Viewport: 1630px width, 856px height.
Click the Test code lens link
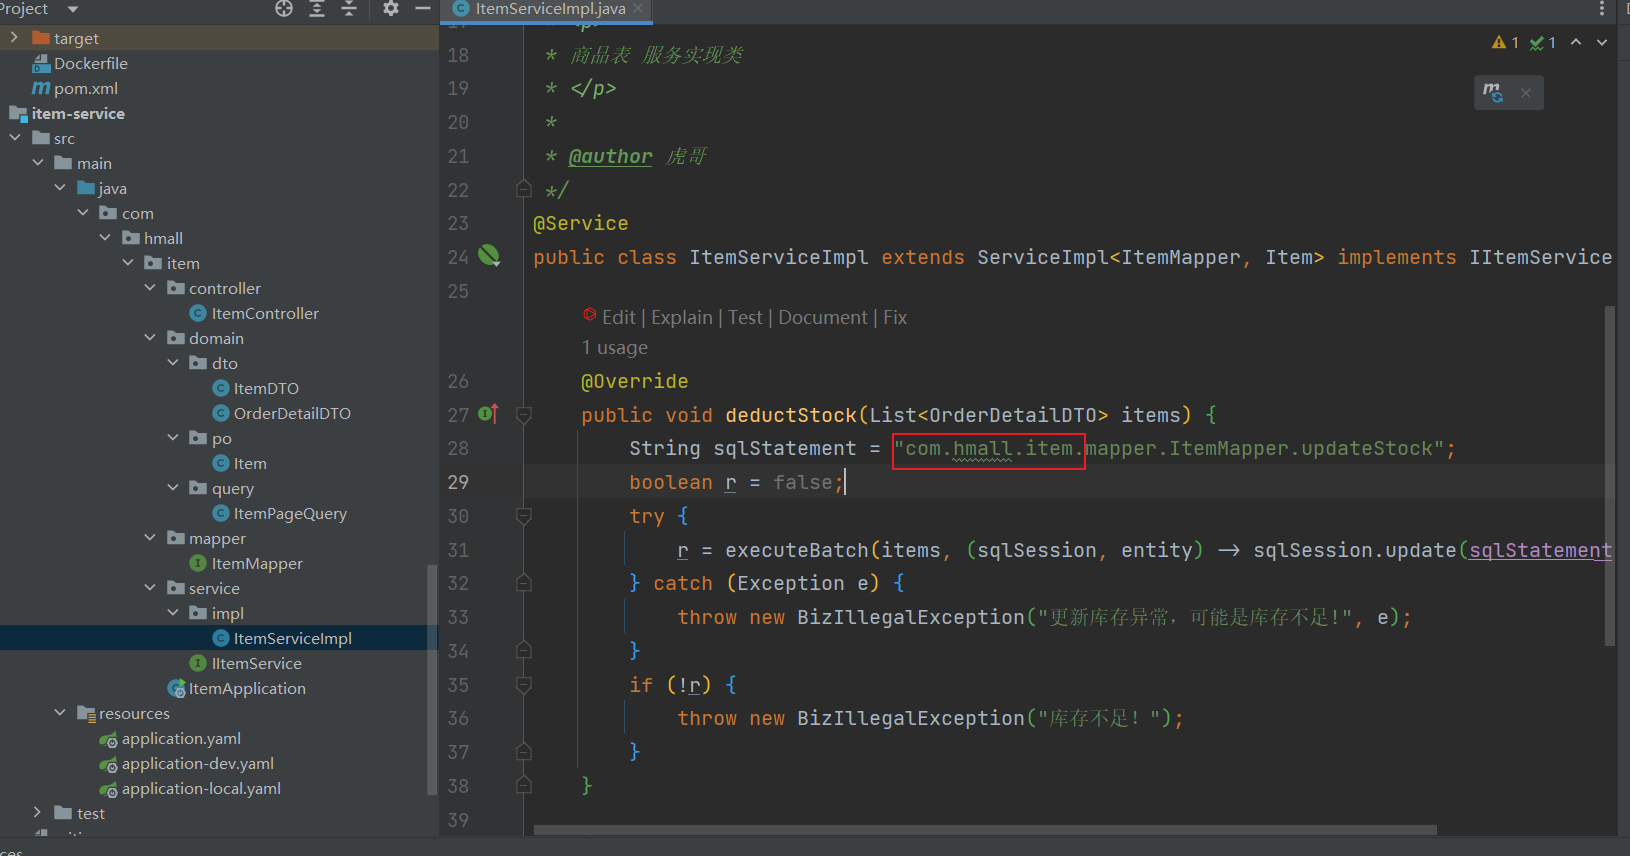(x=745, y=317)
